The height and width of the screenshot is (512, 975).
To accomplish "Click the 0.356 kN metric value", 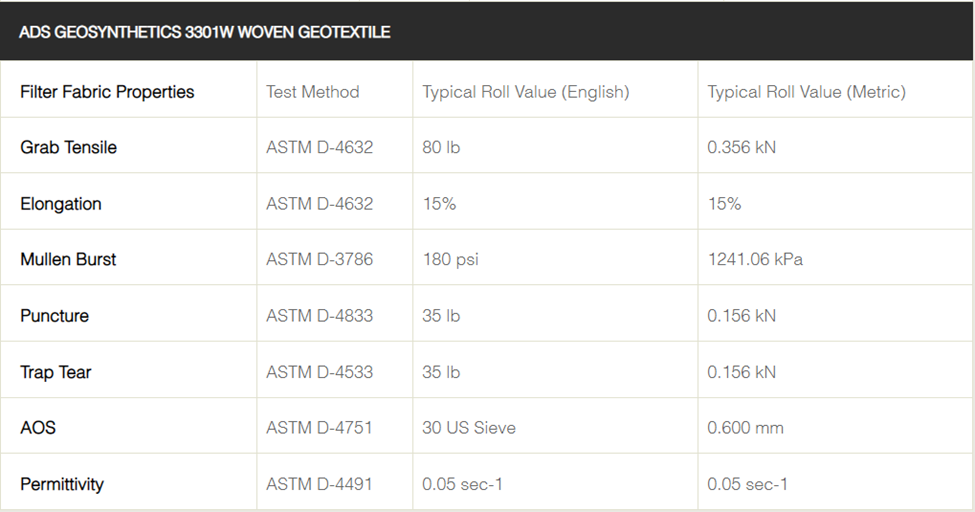I will (741, 147).
